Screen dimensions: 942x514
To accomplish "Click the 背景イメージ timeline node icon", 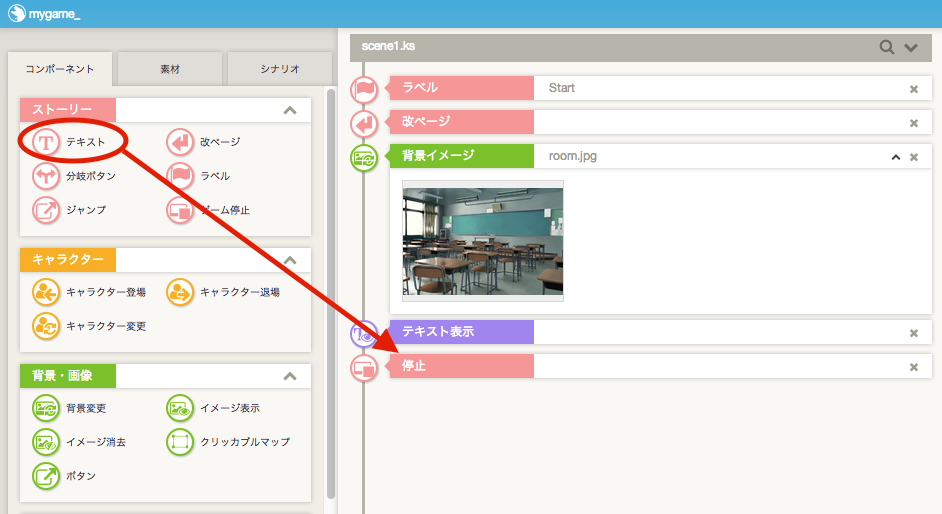I will point(364,158).
